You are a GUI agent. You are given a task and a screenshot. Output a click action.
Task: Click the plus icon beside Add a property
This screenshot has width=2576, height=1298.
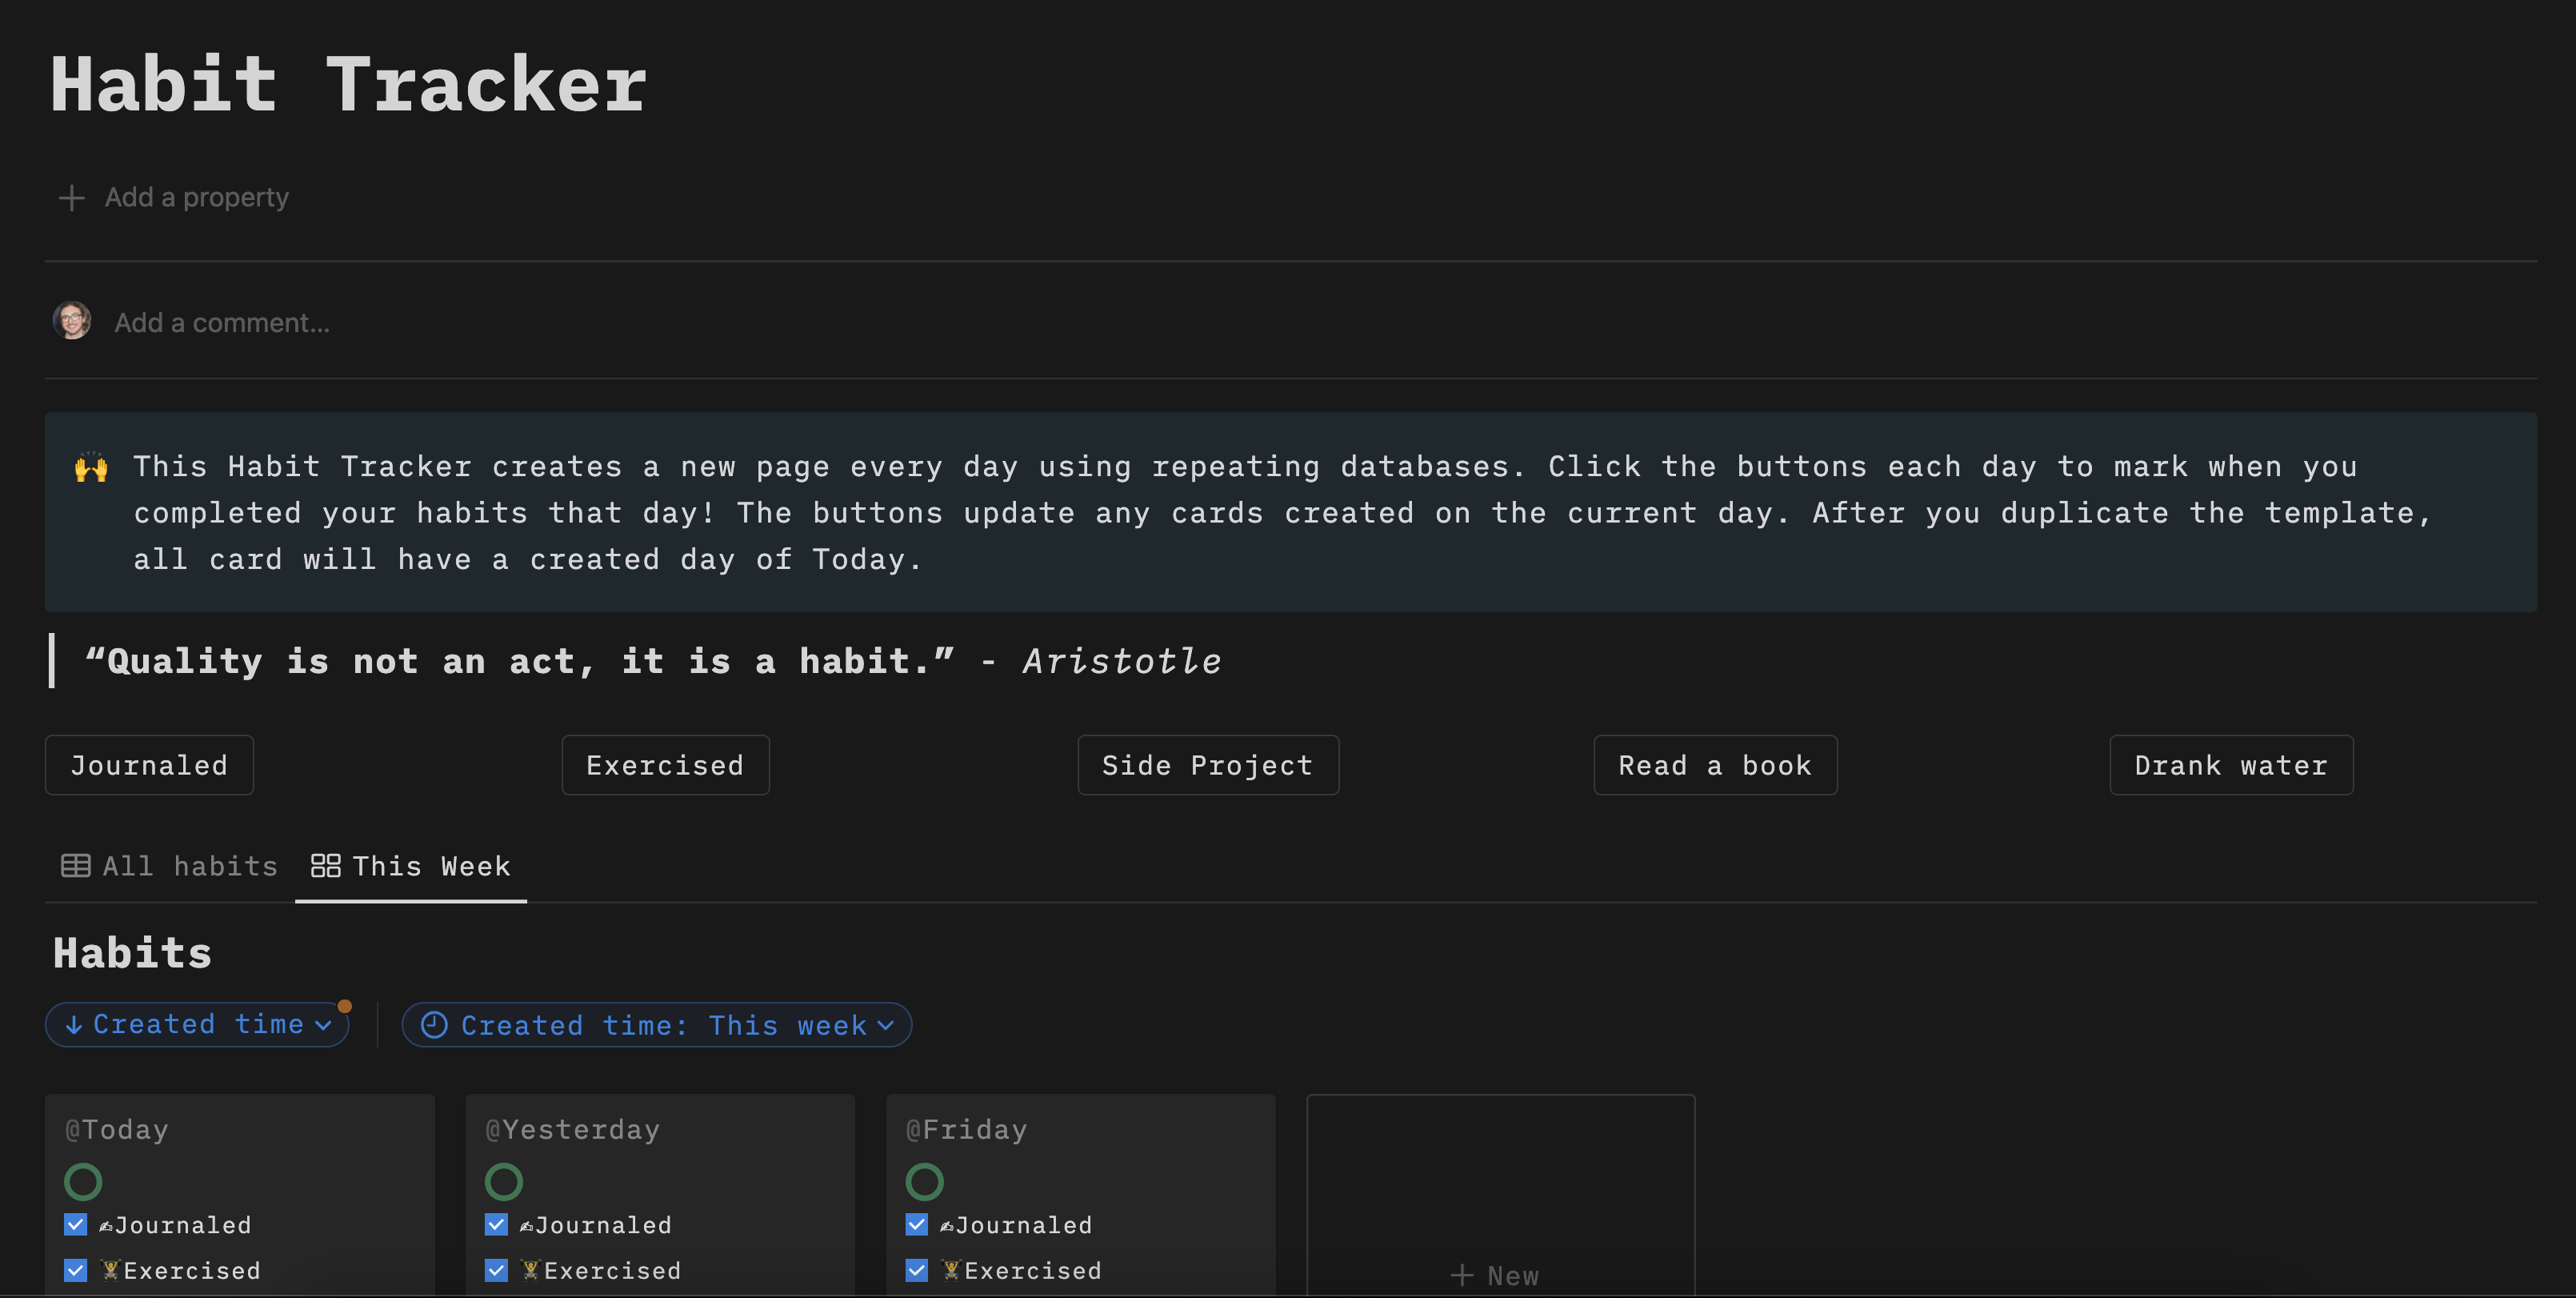(x=71, y=198)
